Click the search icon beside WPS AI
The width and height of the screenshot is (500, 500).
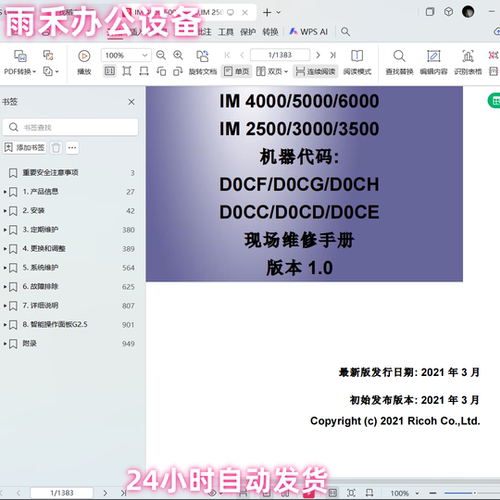(345, 32)
